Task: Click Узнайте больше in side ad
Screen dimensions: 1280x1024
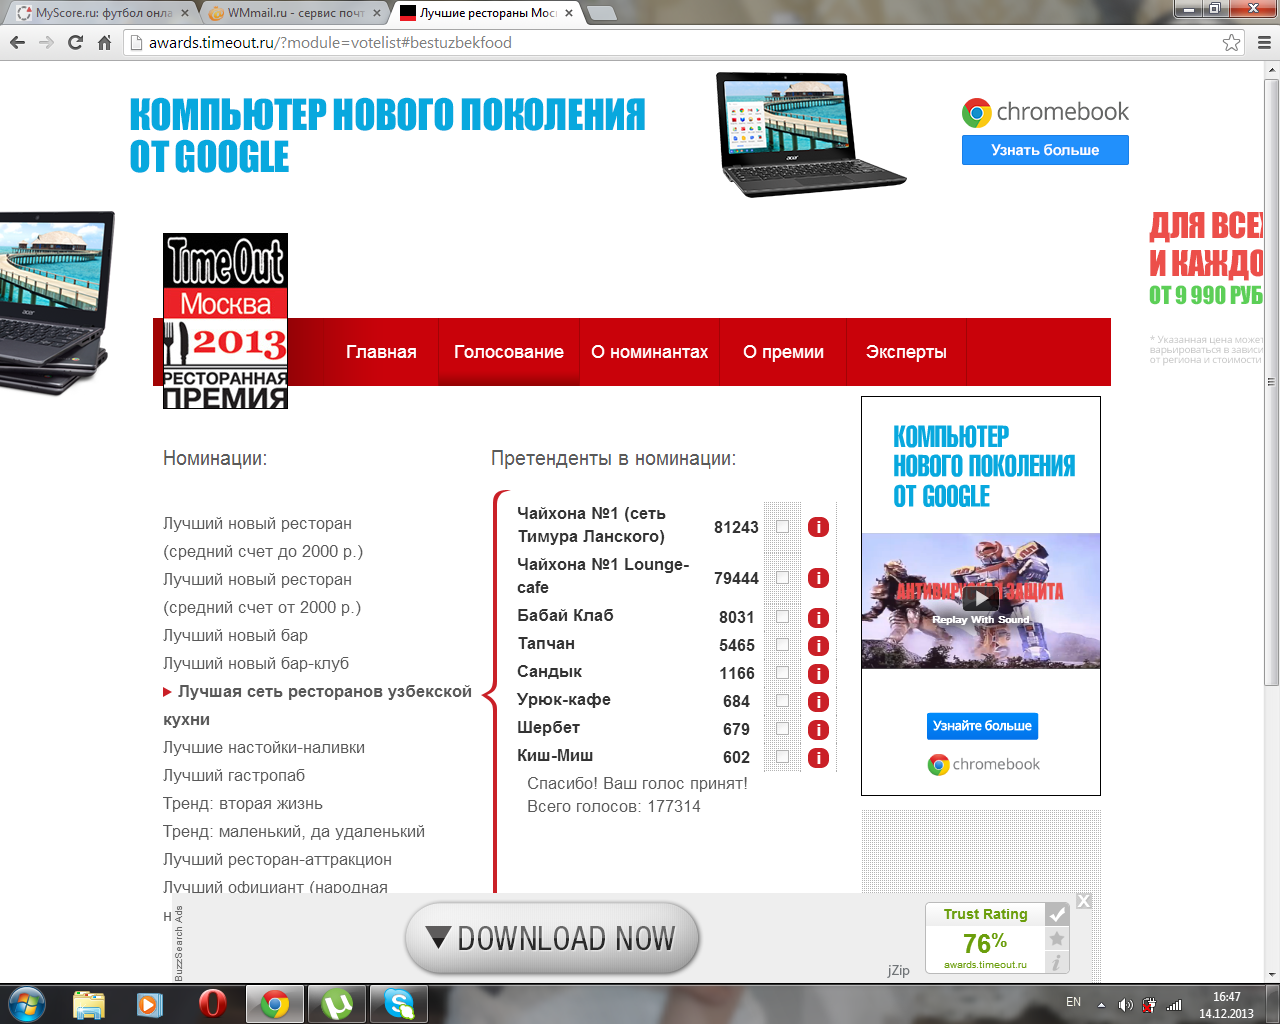Action: (982, 726)
